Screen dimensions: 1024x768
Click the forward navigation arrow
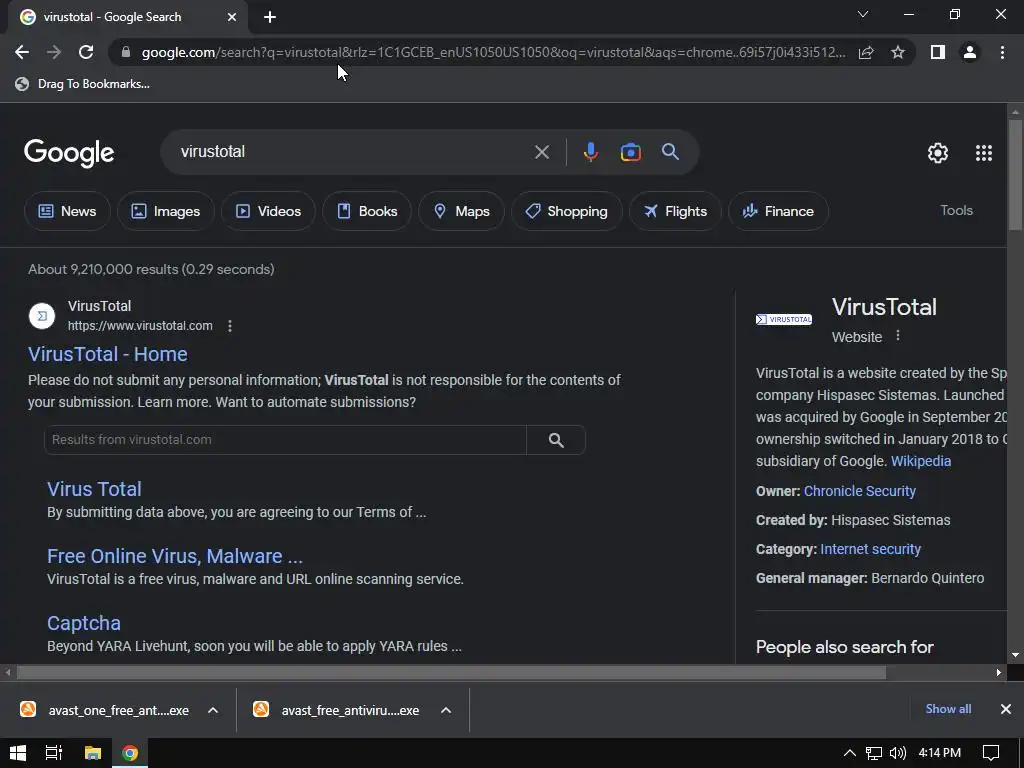click(54, 52)
